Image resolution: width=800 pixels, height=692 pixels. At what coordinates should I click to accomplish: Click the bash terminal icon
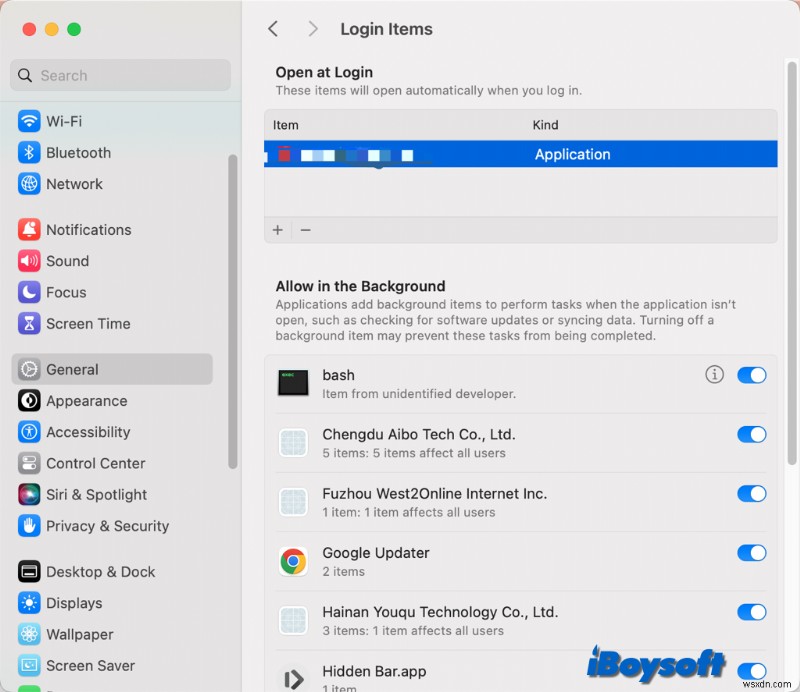(293, 383)
